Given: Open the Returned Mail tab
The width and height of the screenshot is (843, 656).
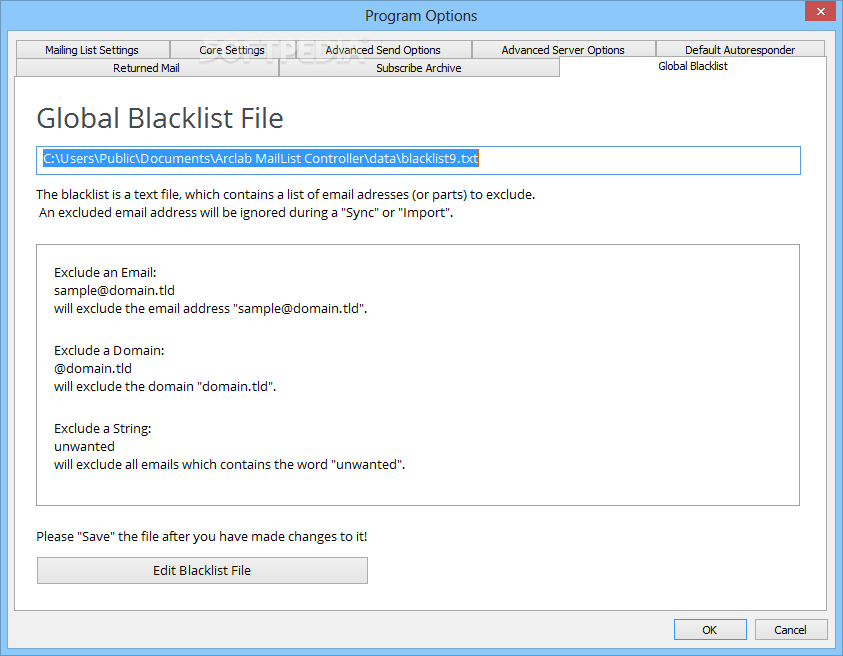Looking at the screenshot, I should point(147,68).
